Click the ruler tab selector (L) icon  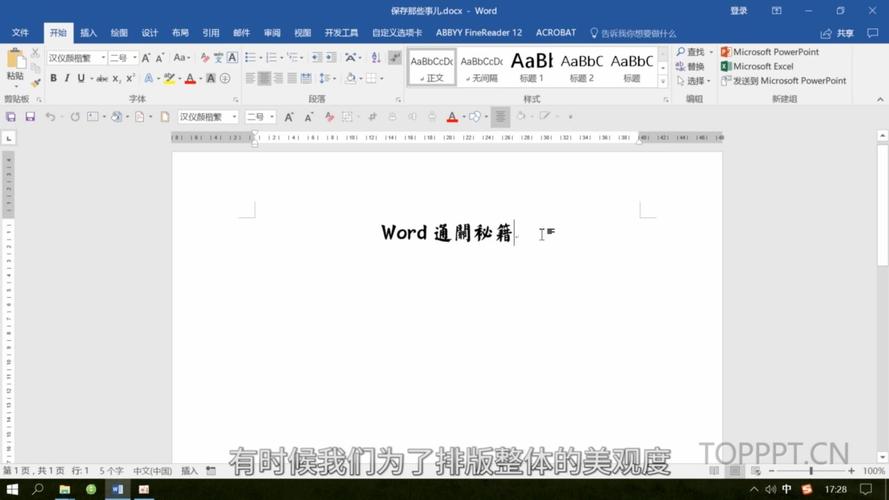point(9,138)
